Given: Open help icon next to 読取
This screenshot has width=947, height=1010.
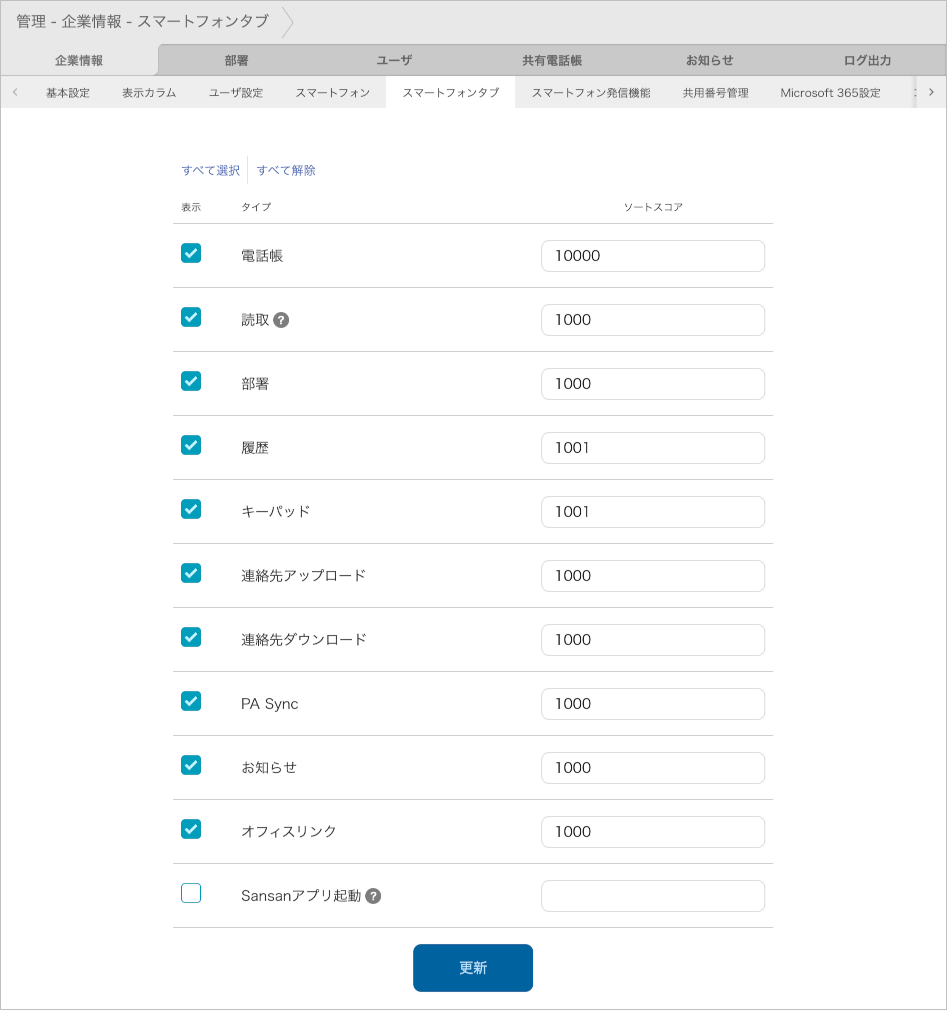Looking at the screenshot, I should click(x=281, y=320).
